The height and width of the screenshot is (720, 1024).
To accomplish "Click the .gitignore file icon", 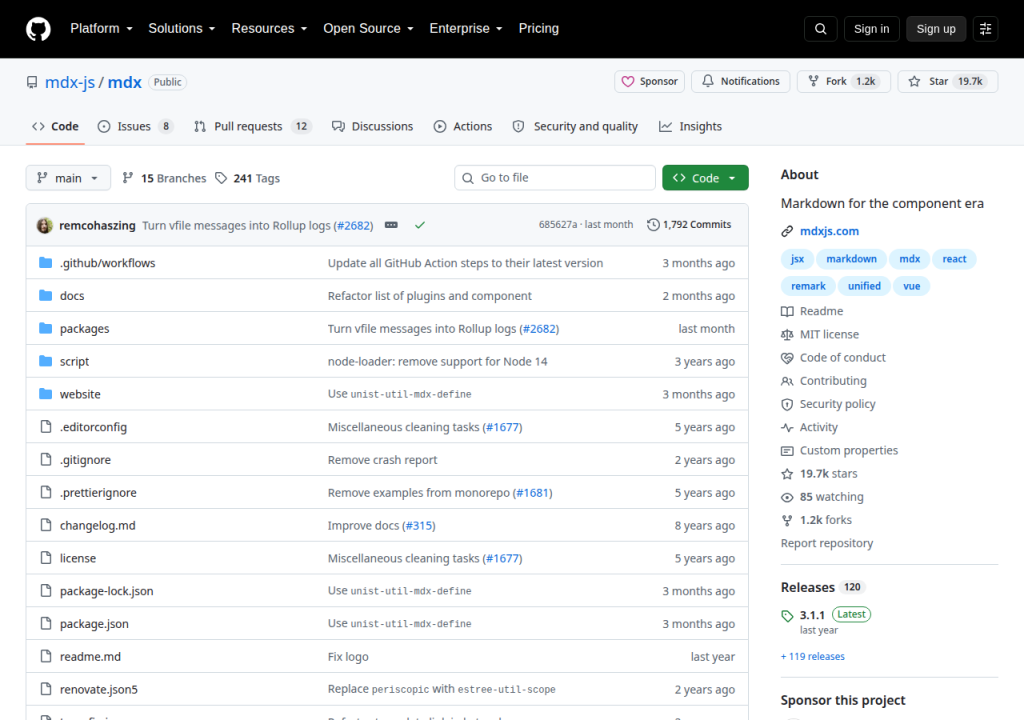I will [46, 459].
